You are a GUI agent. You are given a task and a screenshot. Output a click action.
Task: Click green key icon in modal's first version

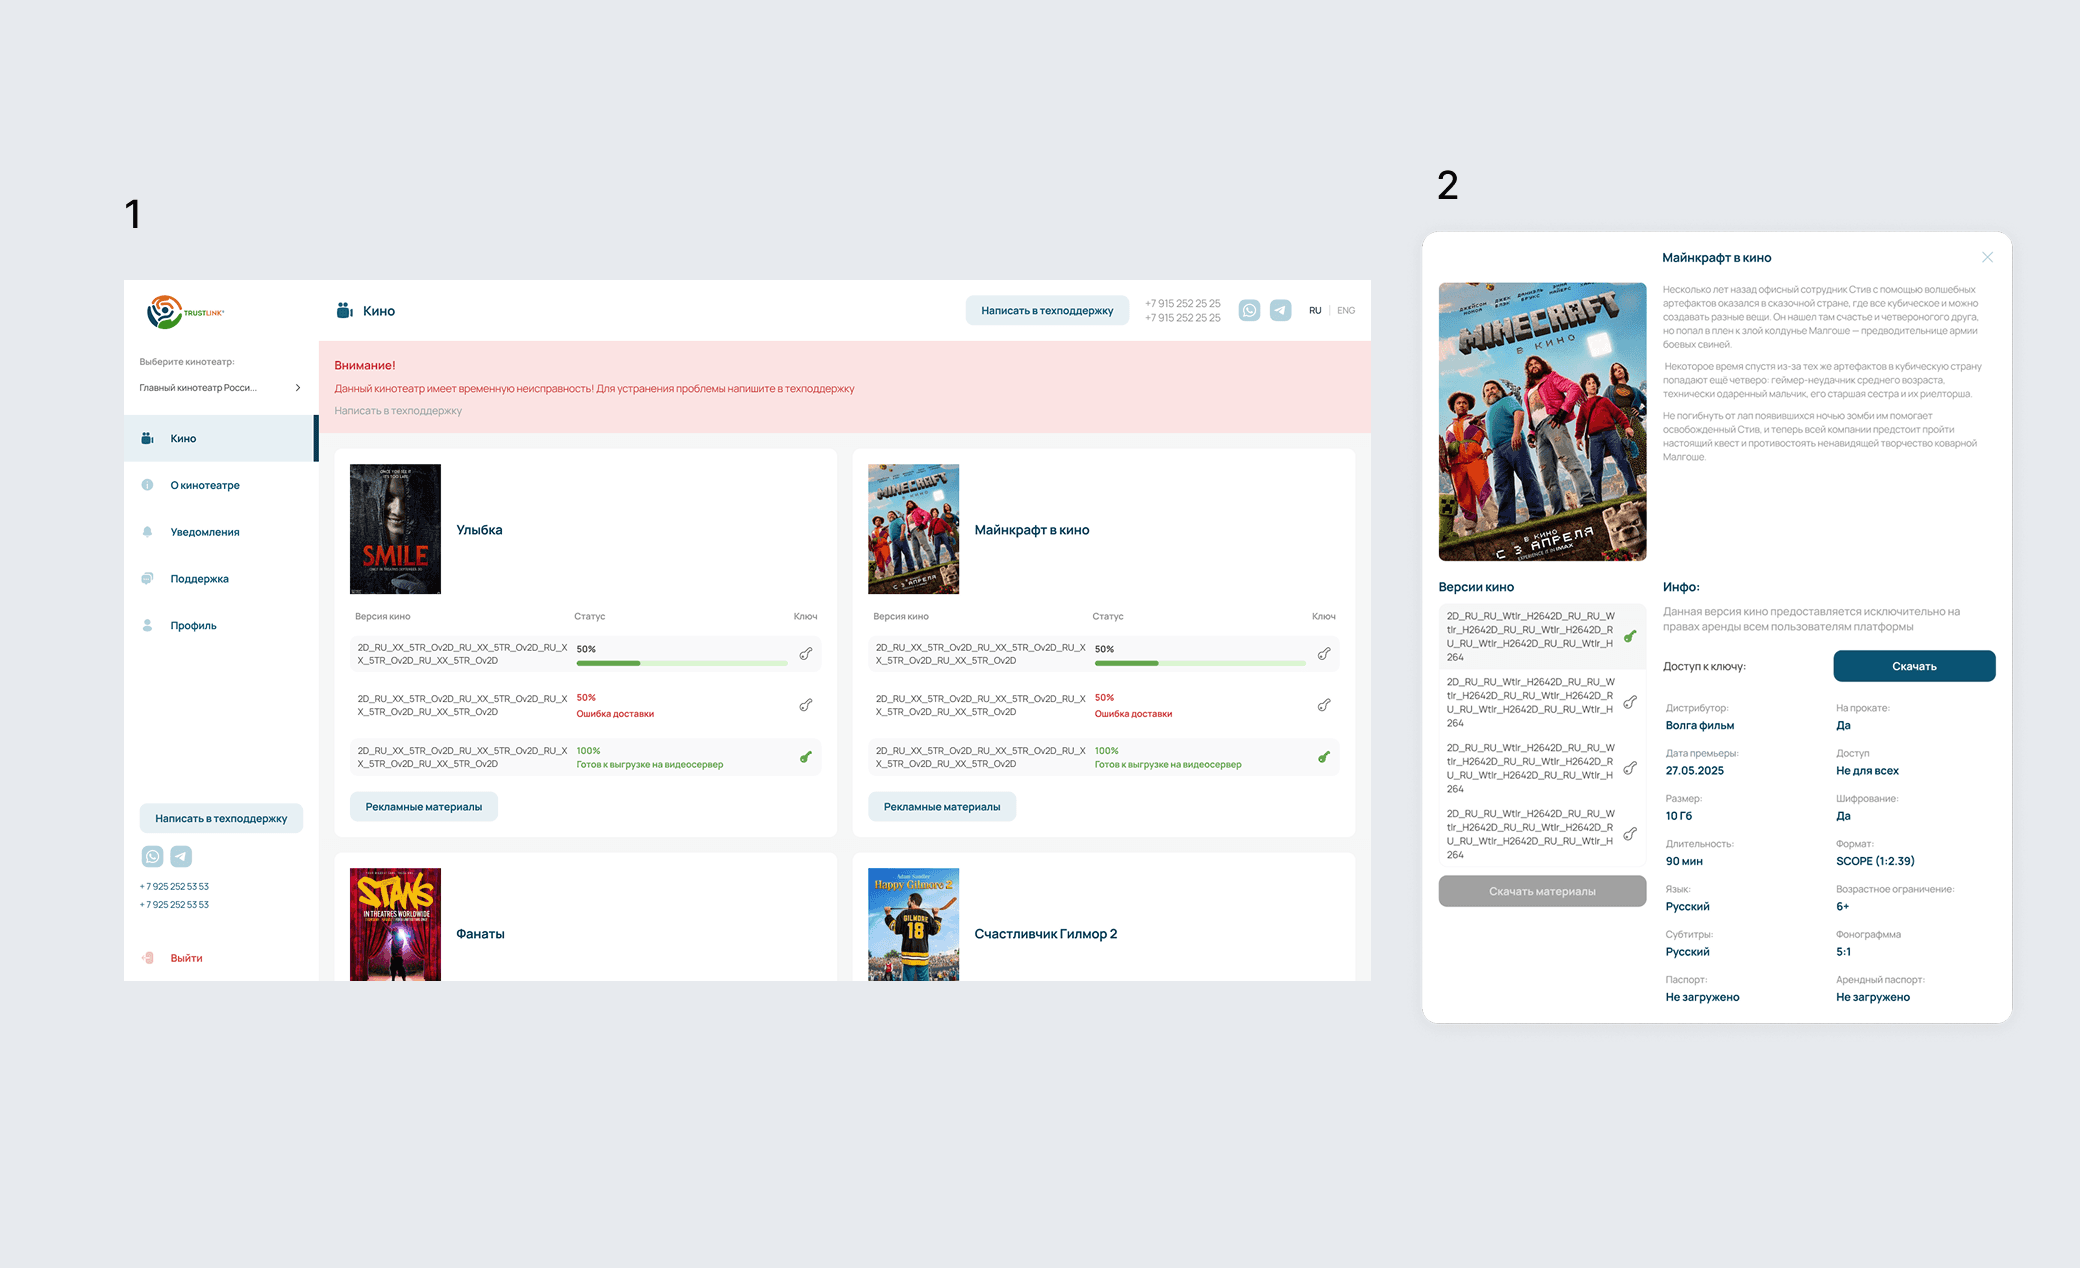[1630, 636]
